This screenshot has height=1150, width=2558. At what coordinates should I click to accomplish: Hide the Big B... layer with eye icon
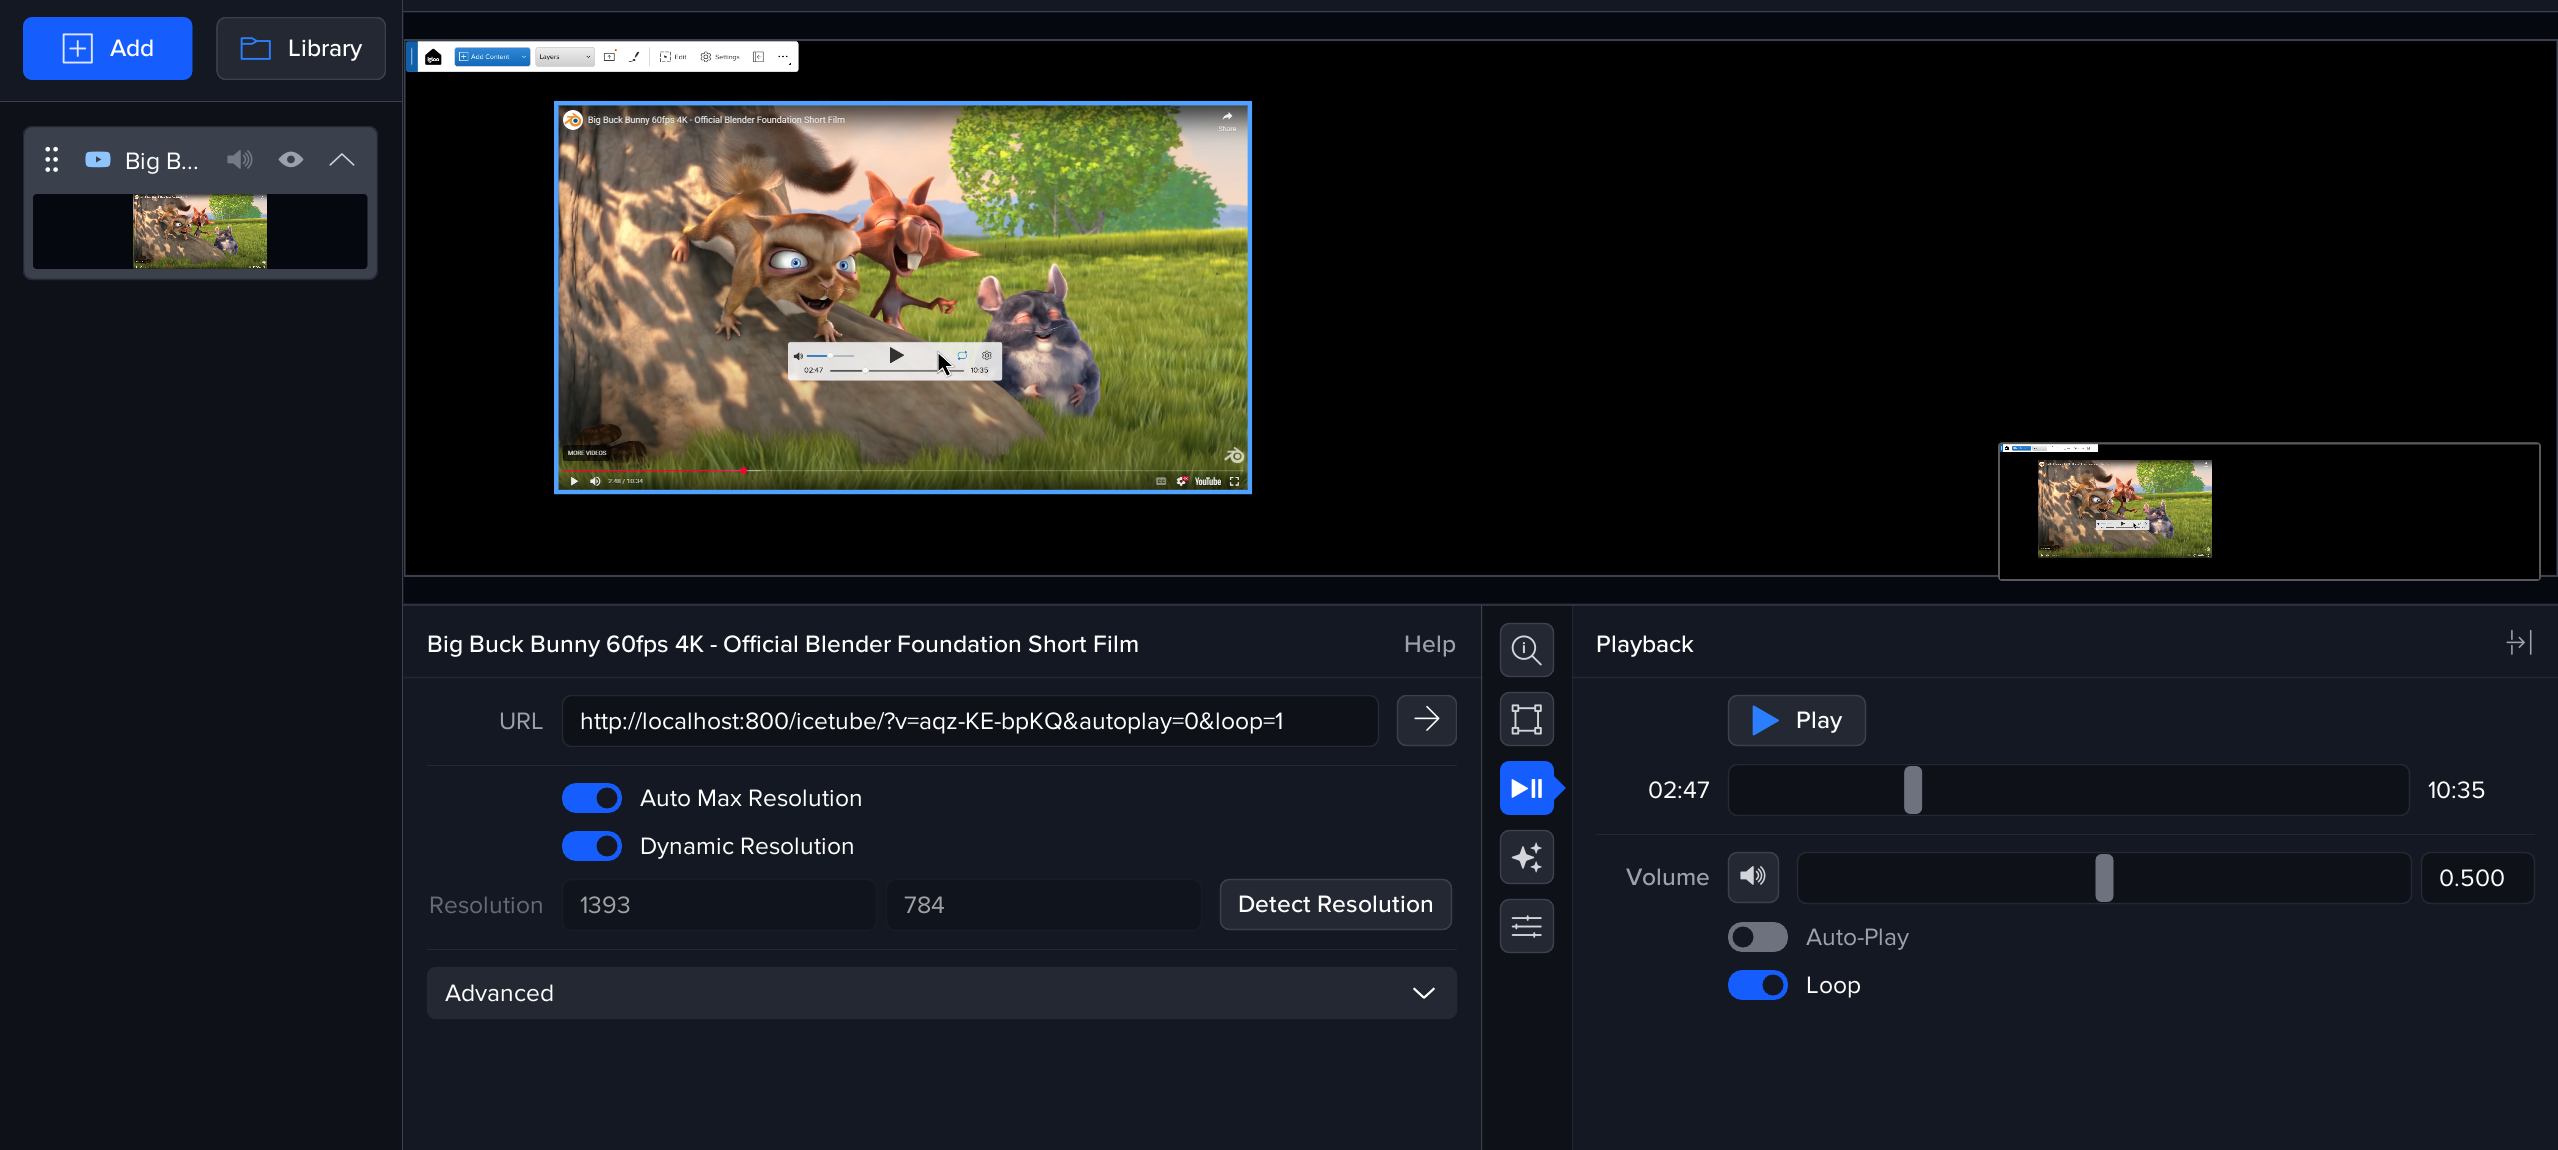point(291,160)
